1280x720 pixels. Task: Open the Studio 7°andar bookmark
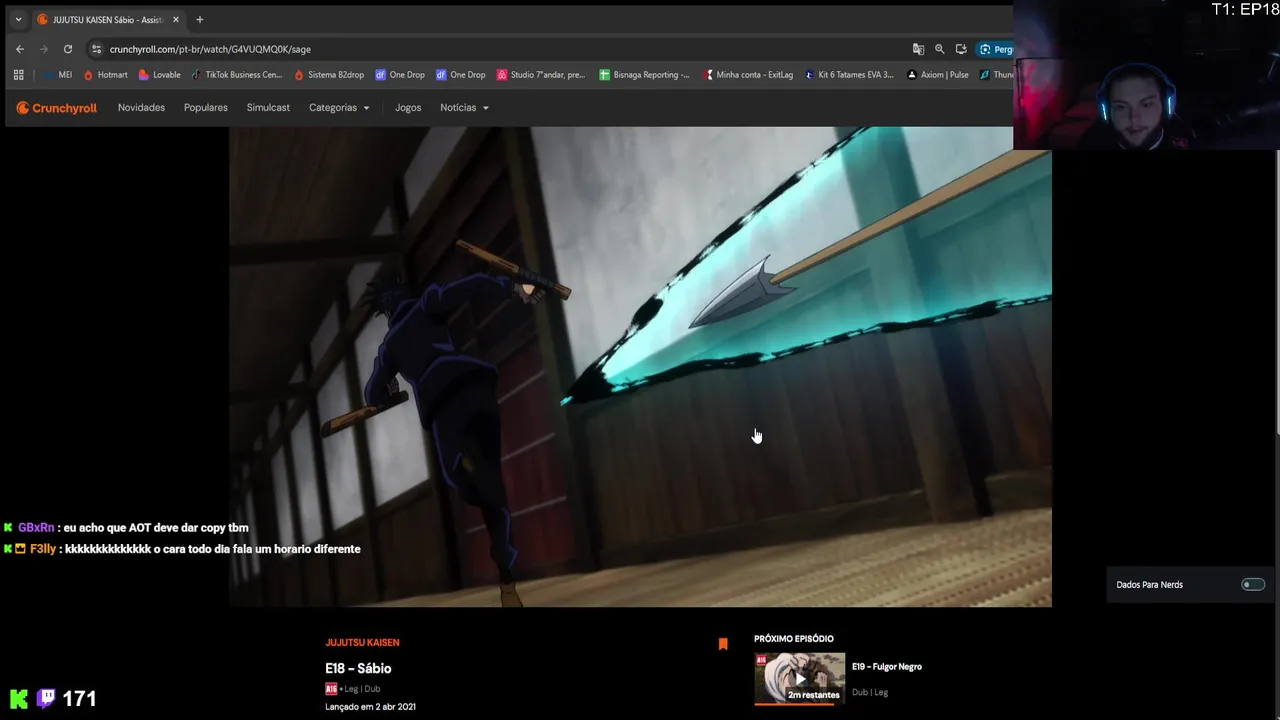pyautogui.click(x=541, y=75)
